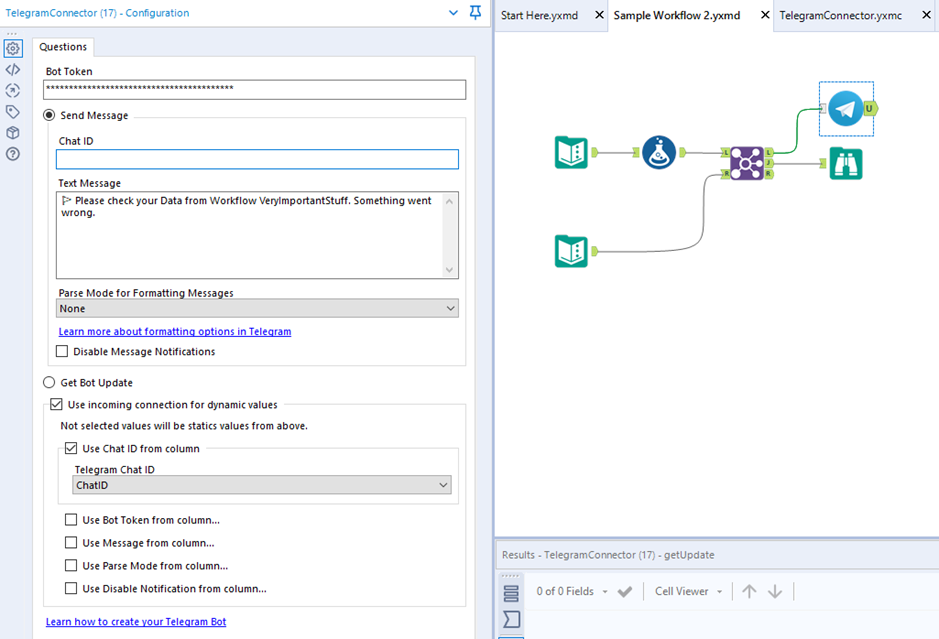Image resolution: width=939 pixels, height=639 pixels.
Task: Enable Use Bot Token from column
Action: point(71,519)
